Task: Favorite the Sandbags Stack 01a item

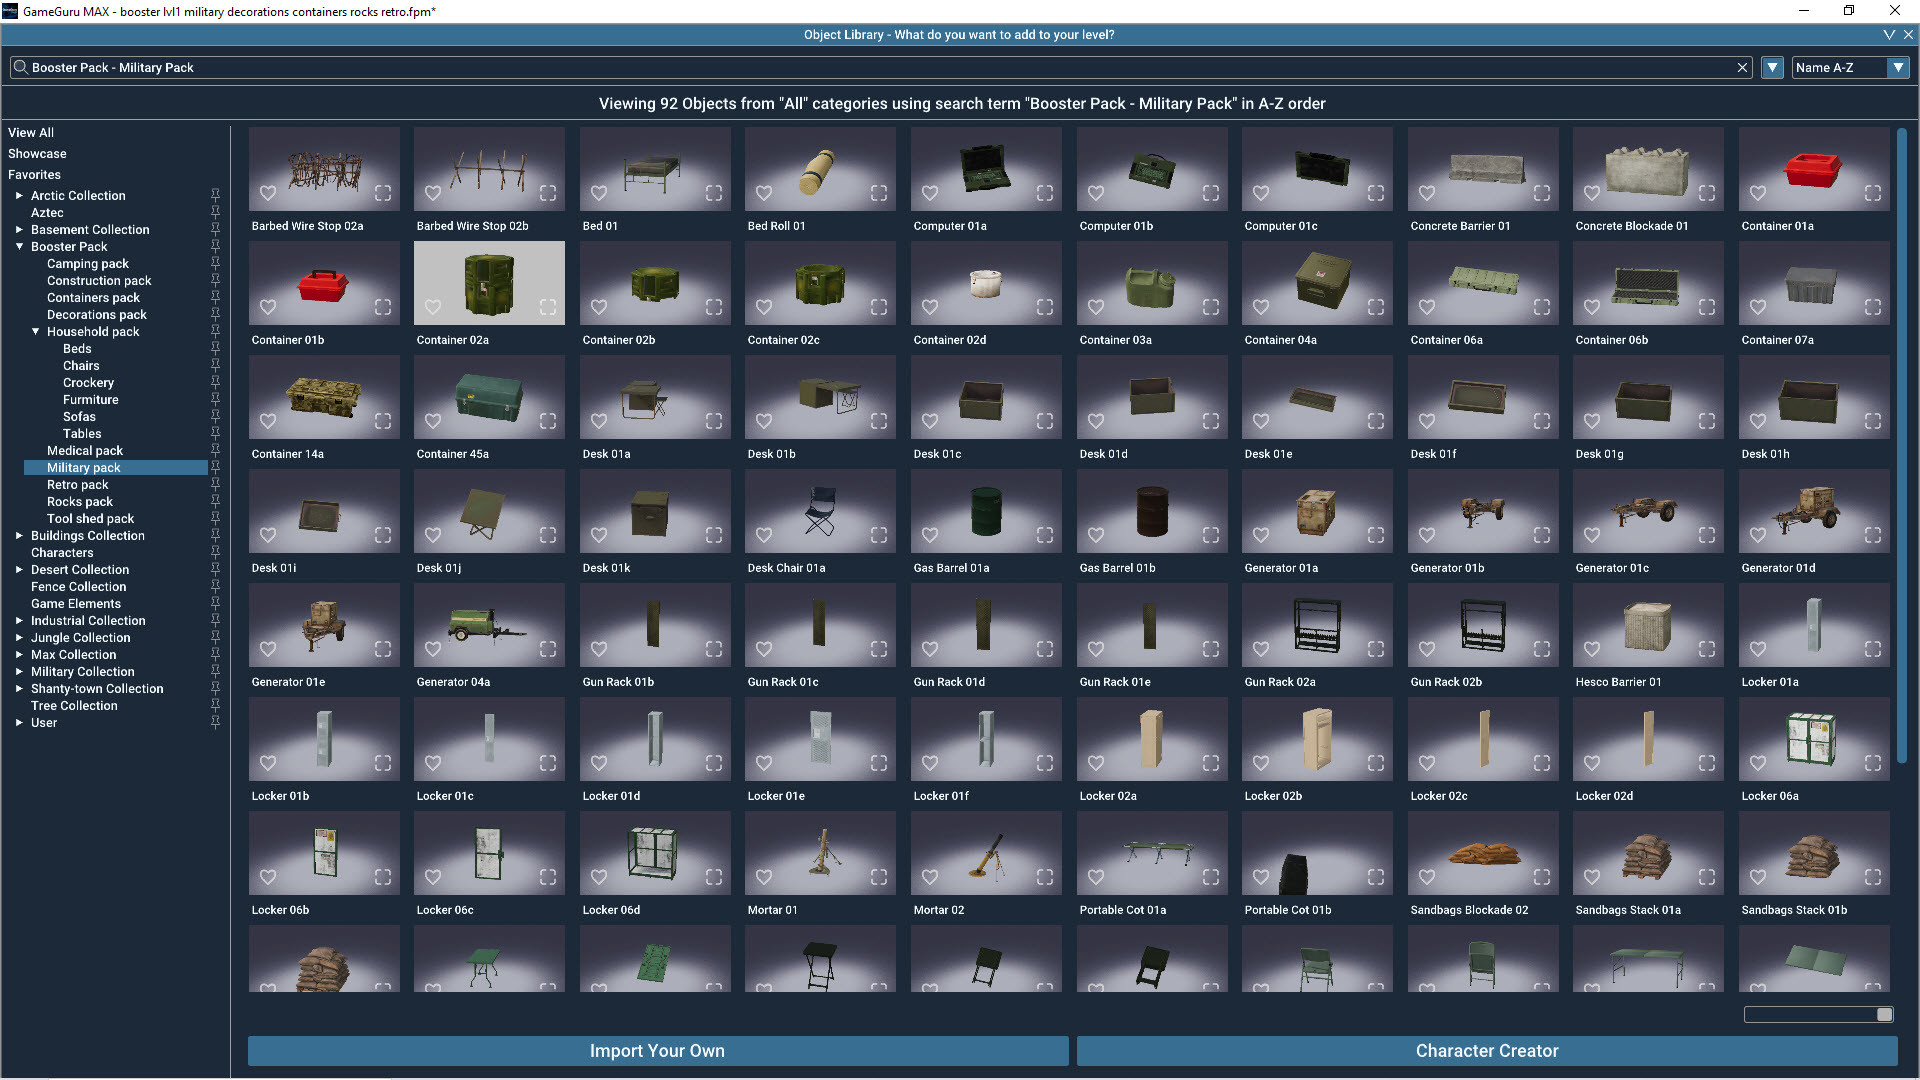Action: point(1593,877)
